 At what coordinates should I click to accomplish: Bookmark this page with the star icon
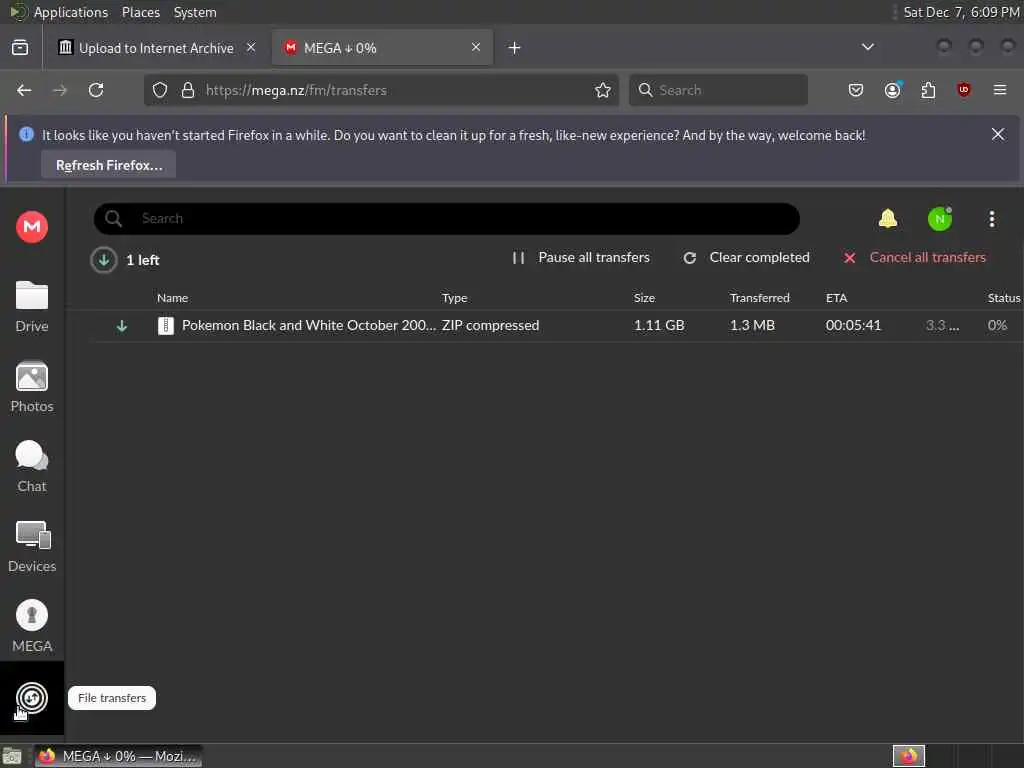603,90
